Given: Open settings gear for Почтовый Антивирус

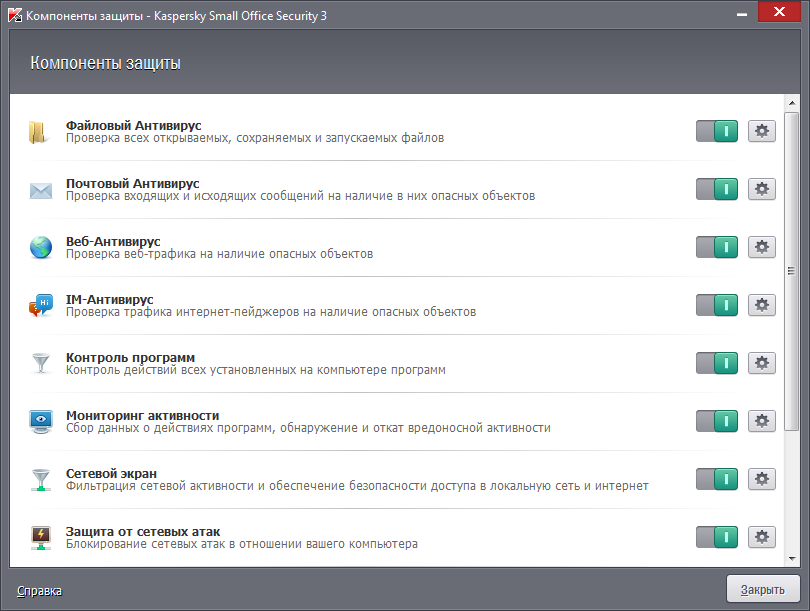Looking at the screenshot, I should (x=761, y=189).
